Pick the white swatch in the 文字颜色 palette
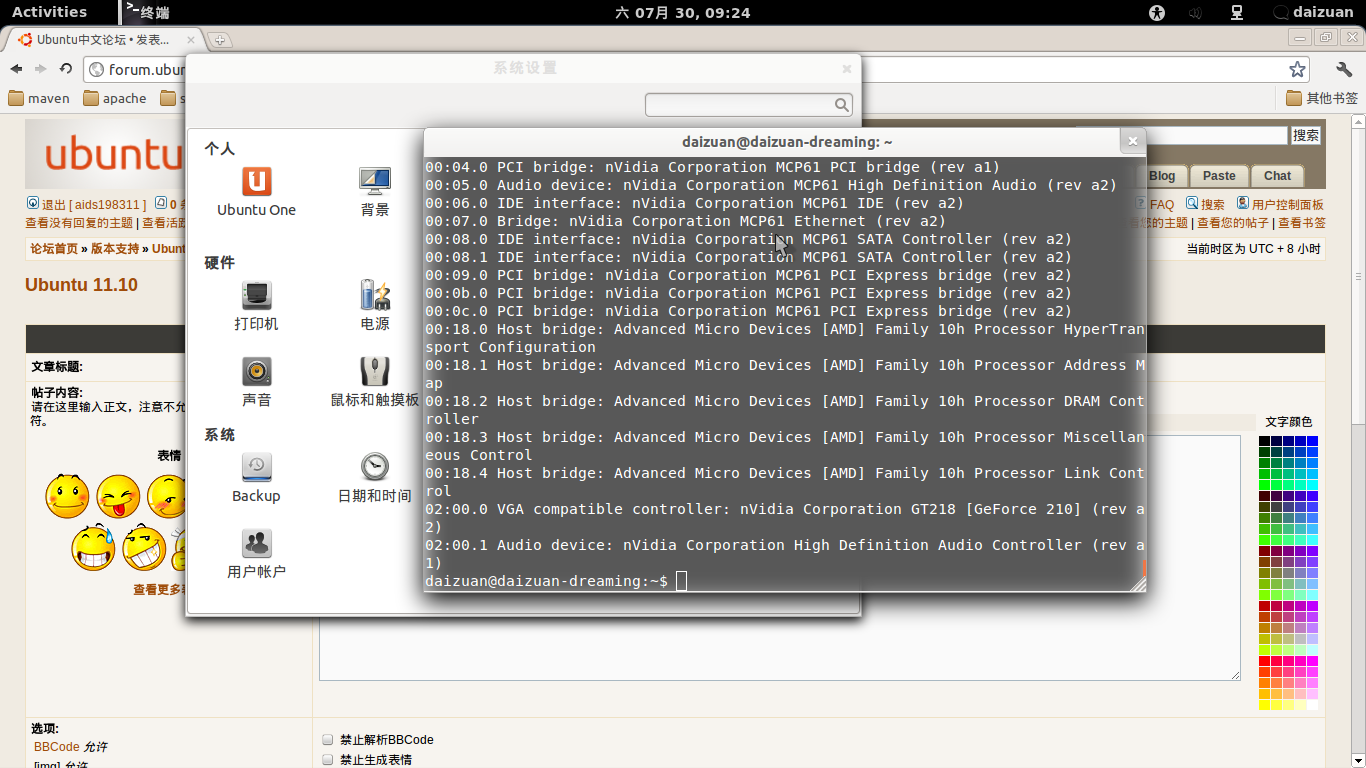 click(x=1312, y=705)
